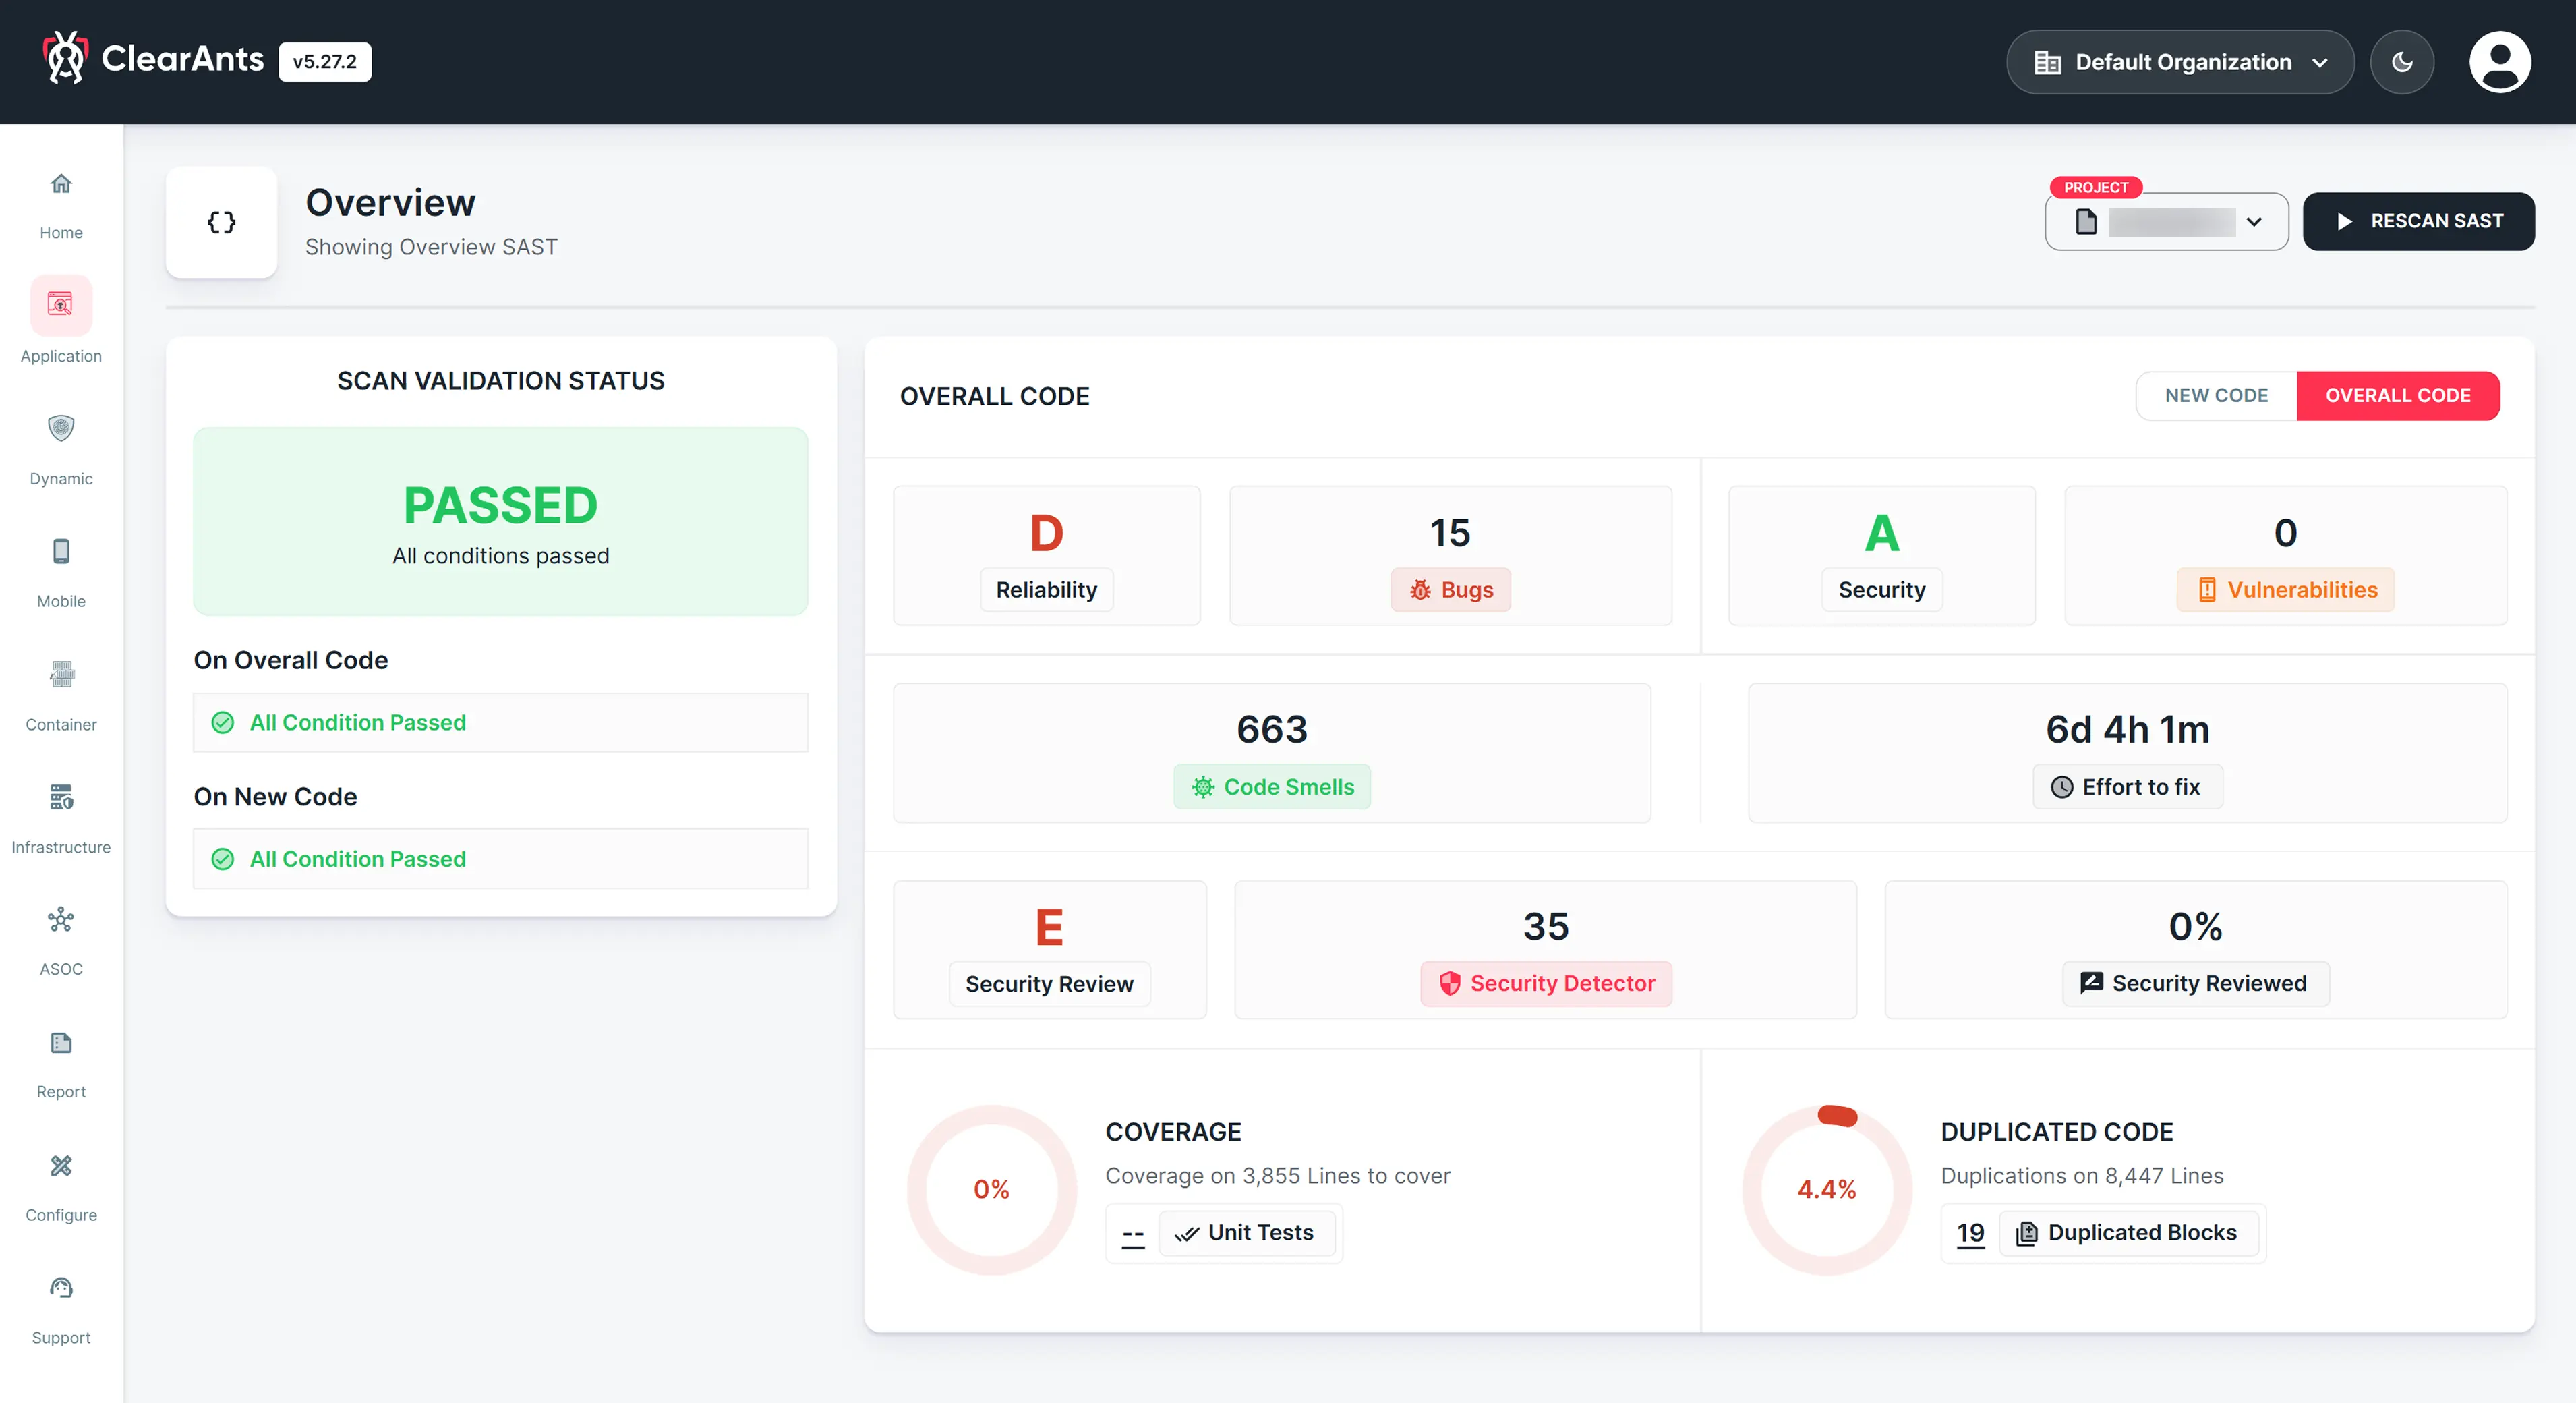
Task: Open the Support headset icon
Action: (61, 1288)
